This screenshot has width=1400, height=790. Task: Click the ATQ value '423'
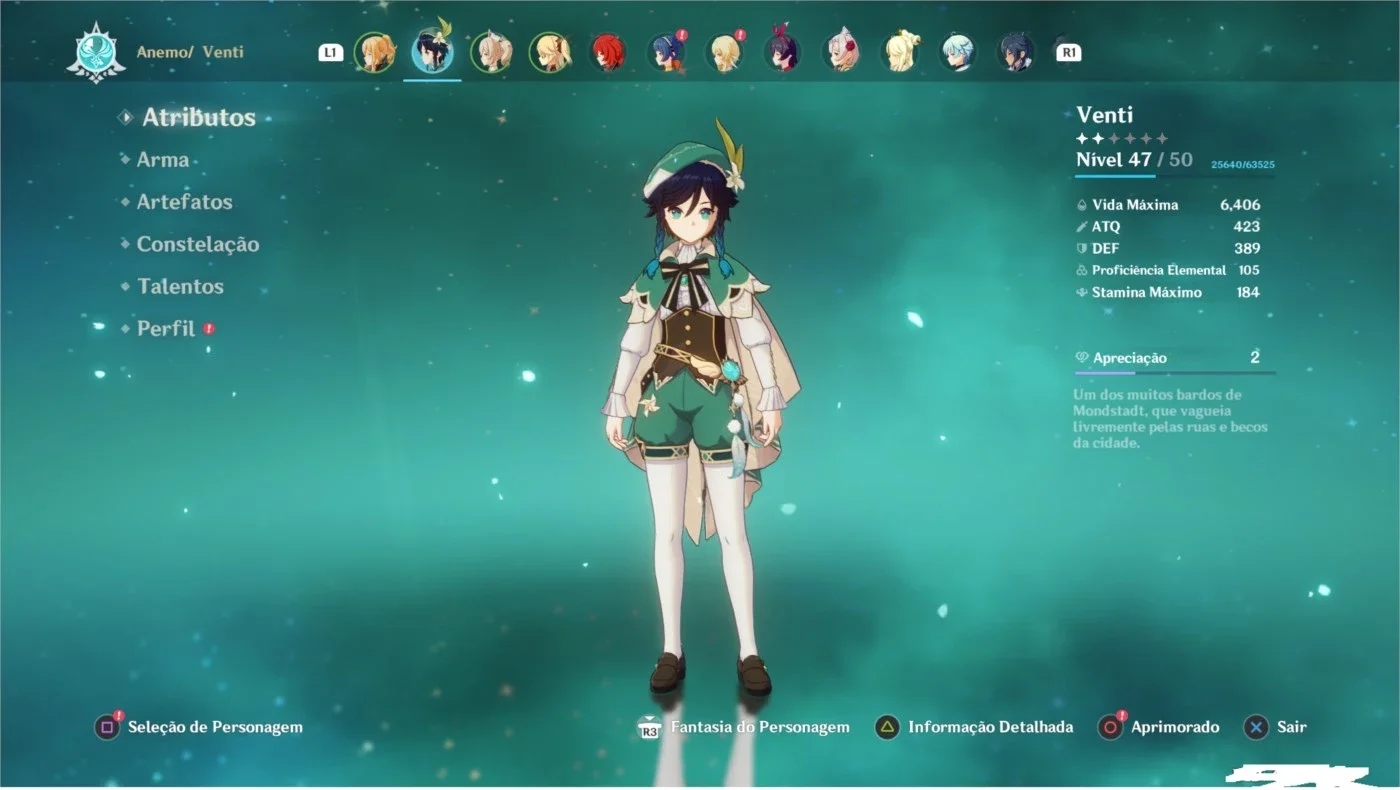(1247, 227)
